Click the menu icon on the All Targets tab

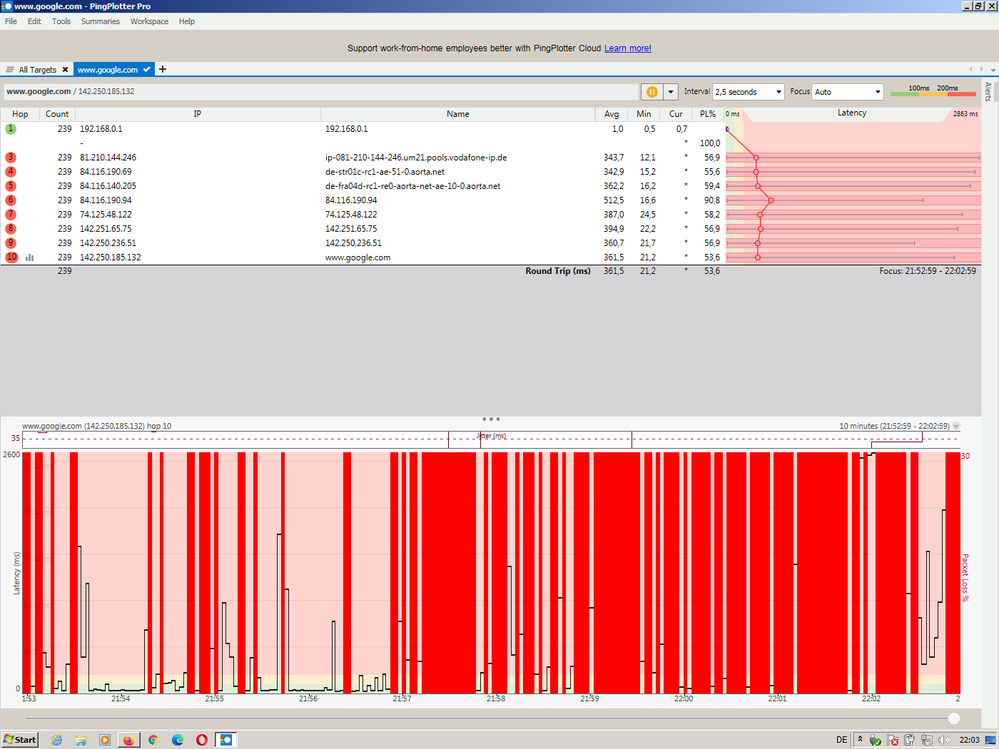[10, 70]
